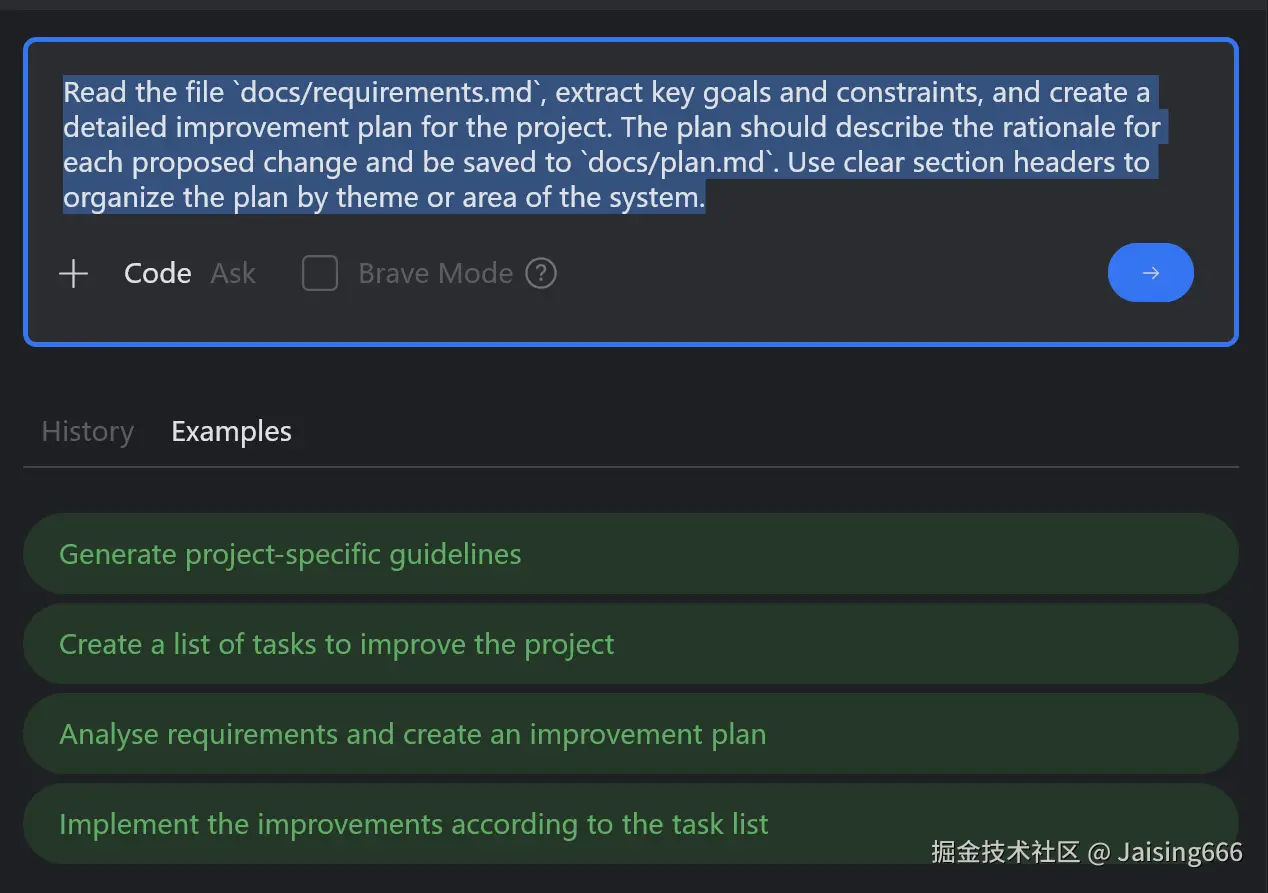Switch to Code mode

(x=158, y=274)
